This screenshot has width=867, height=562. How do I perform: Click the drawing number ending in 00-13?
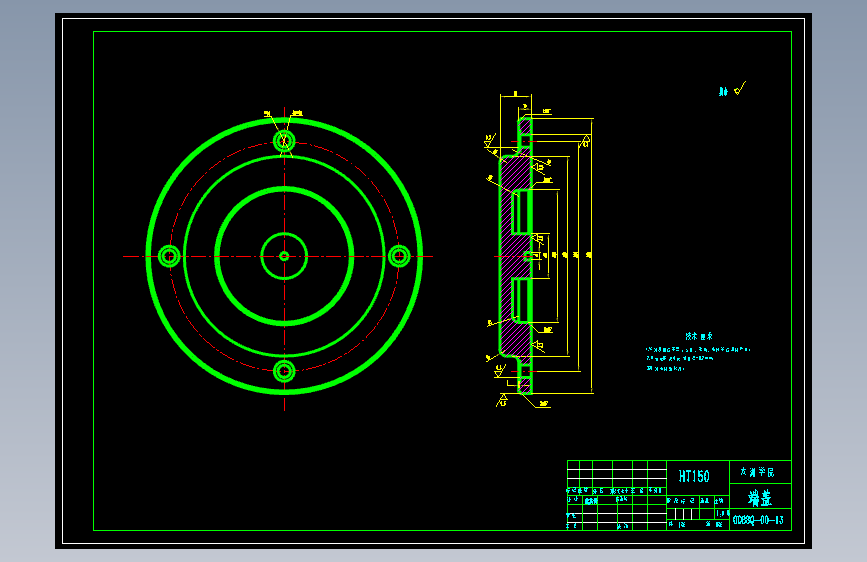click(758, 520)
